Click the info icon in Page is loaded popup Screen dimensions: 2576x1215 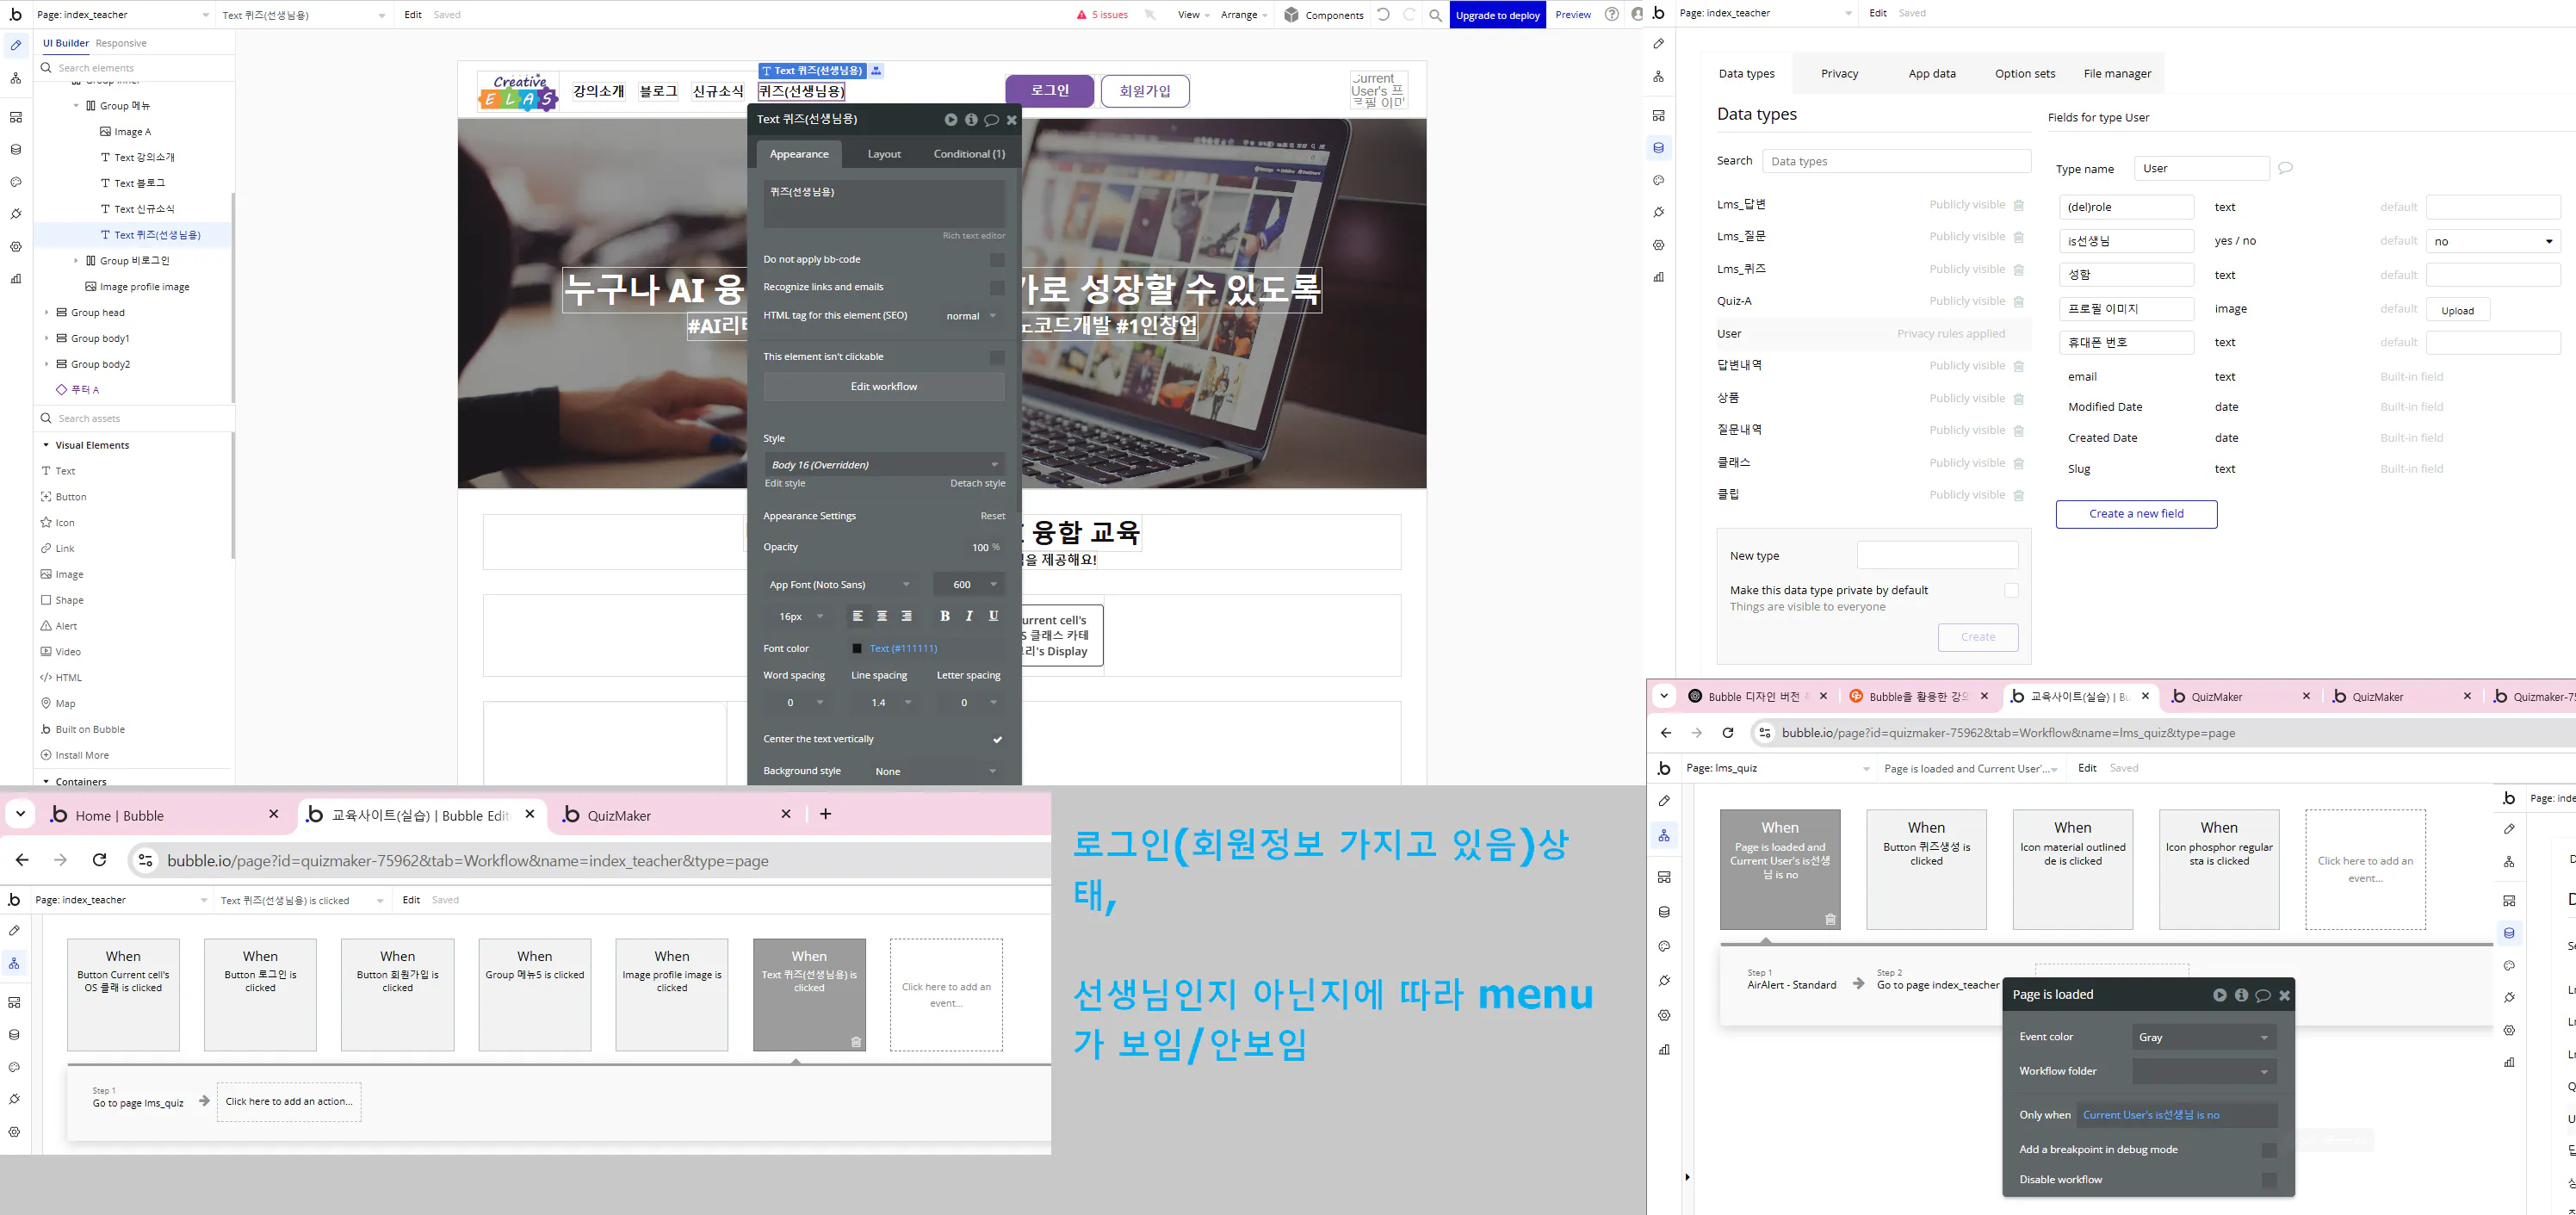(x=2241, y=995)
